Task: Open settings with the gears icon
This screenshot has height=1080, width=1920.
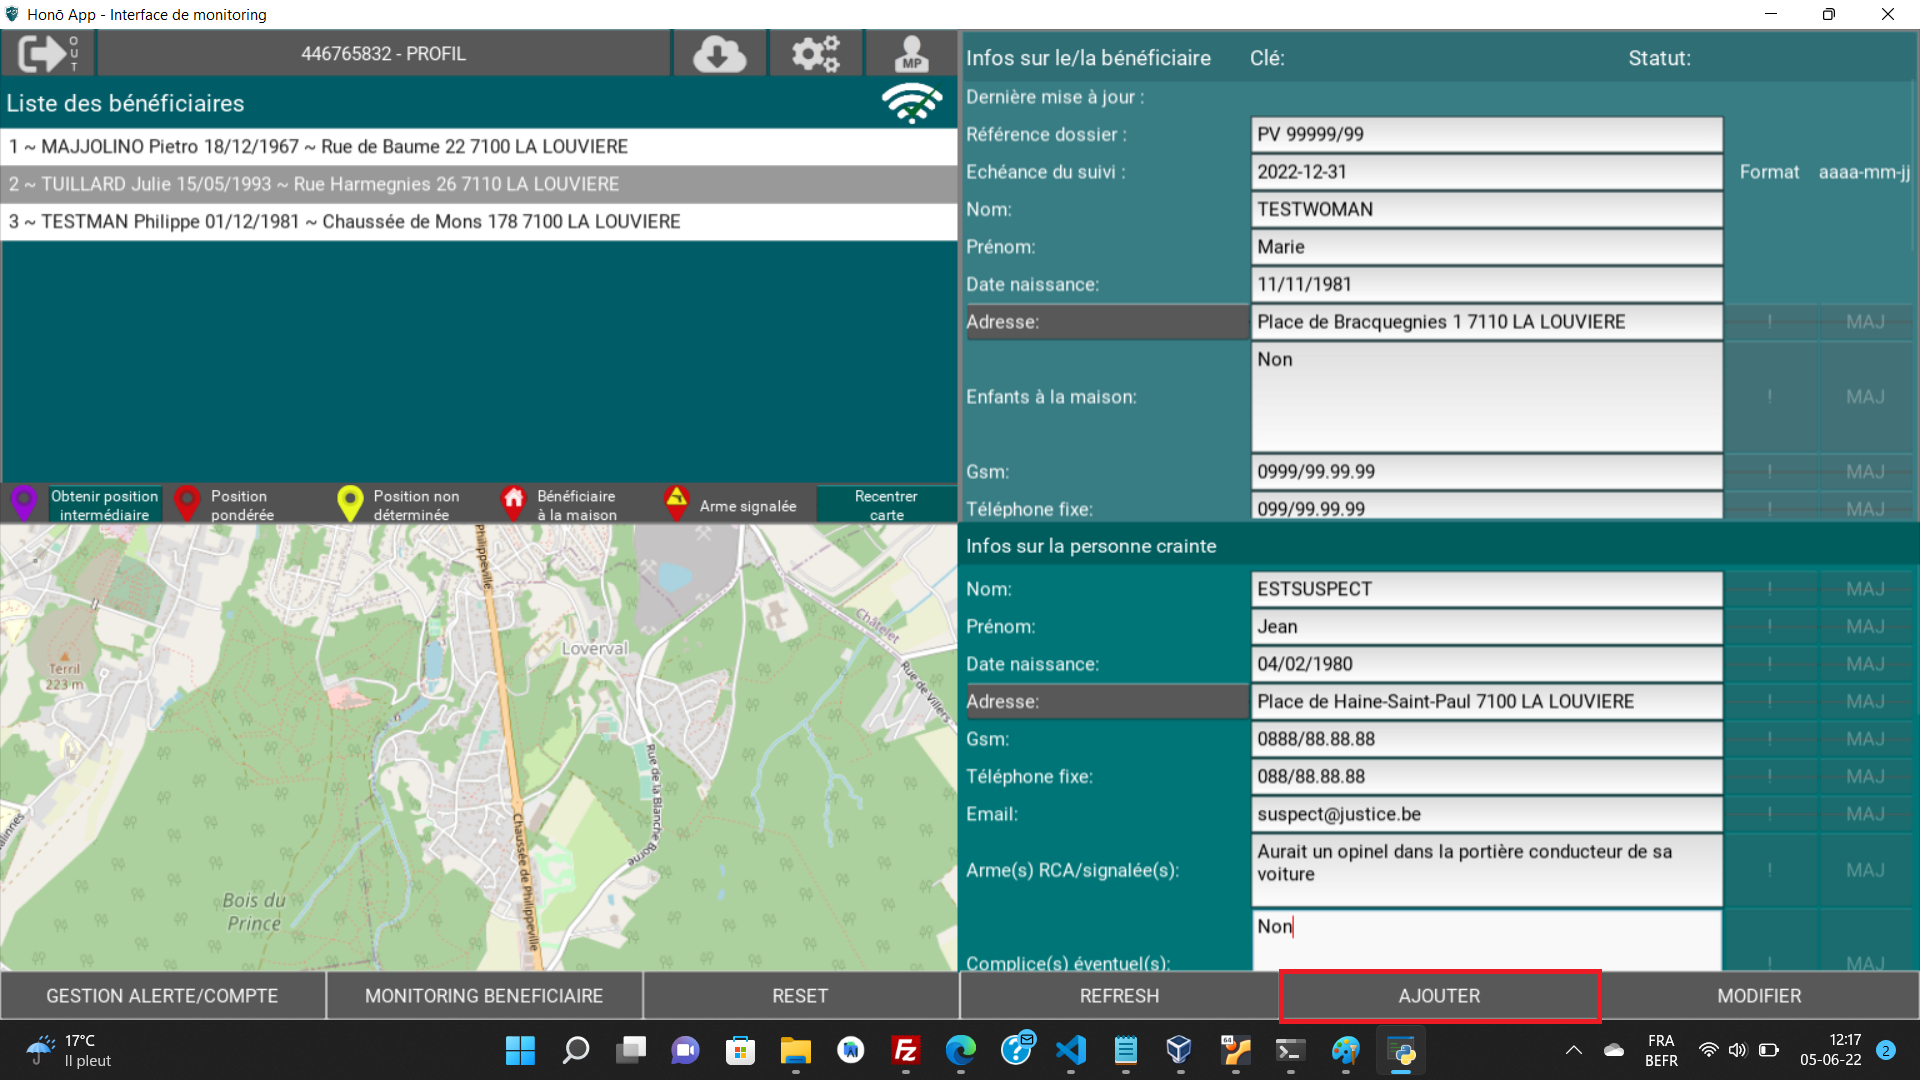Action: 815,53
